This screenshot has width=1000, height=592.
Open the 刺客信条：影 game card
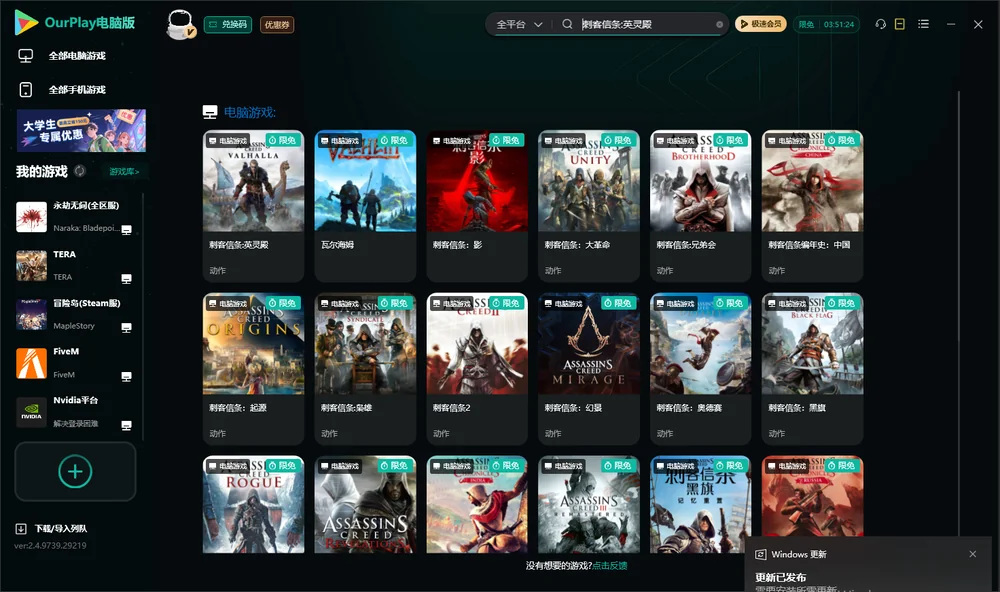click(477, 205)
